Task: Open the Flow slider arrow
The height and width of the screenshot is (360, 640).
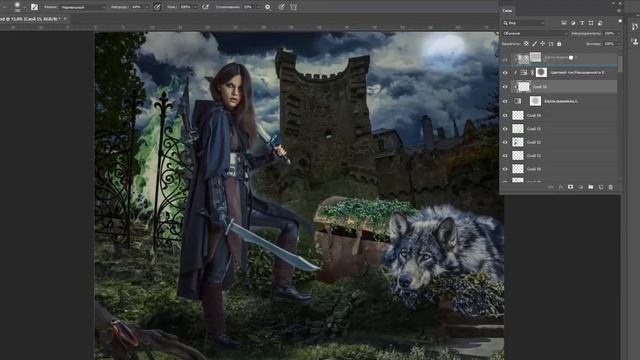Action: pos(195,7)
